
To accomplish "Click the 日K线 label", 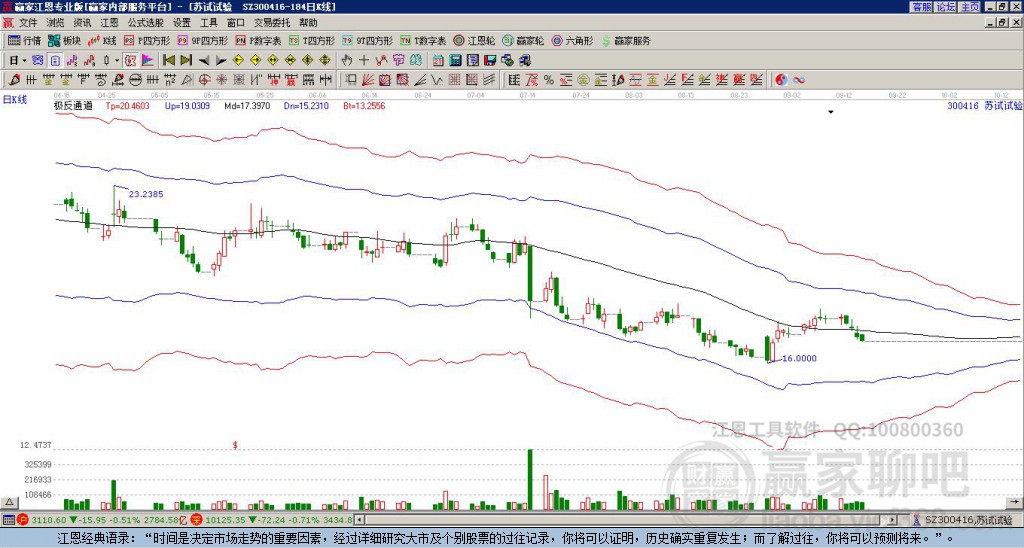I will [x=14, y=99].
